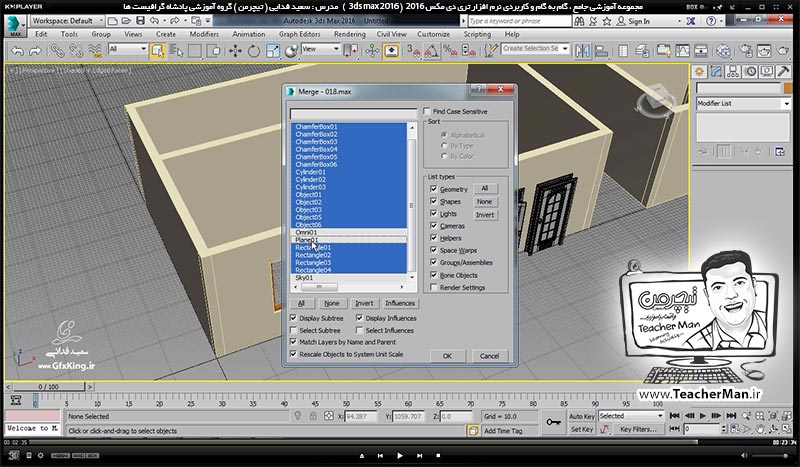Image resolution: width=800 pixels, height=467 pixels.
Task: Activate the Unlink Selection tool
Action: pyautogui.click(x=76, y=51)
